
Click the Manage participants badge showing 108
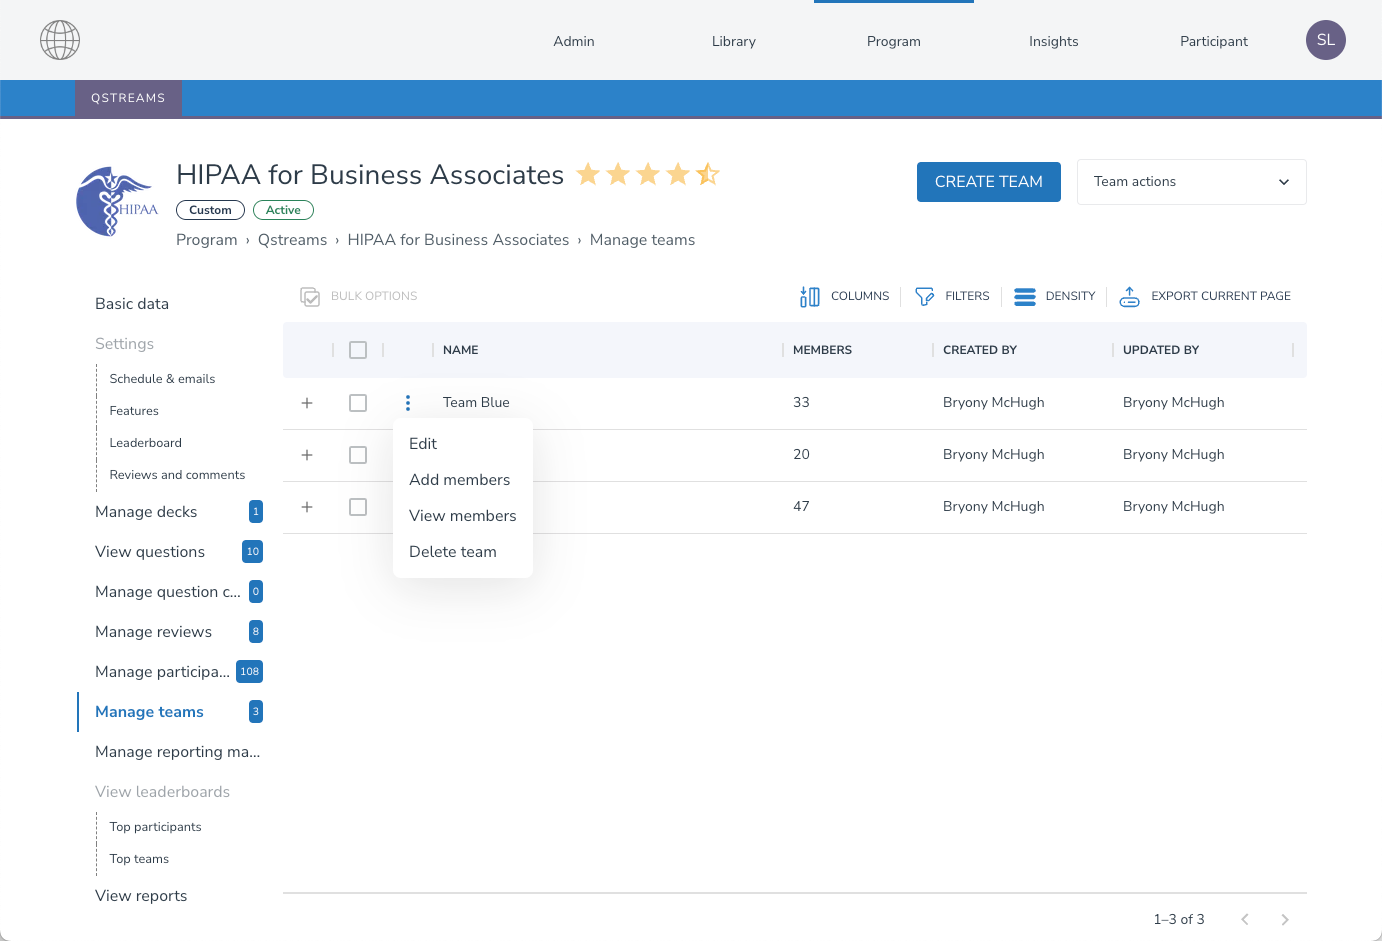click(250, 672)
